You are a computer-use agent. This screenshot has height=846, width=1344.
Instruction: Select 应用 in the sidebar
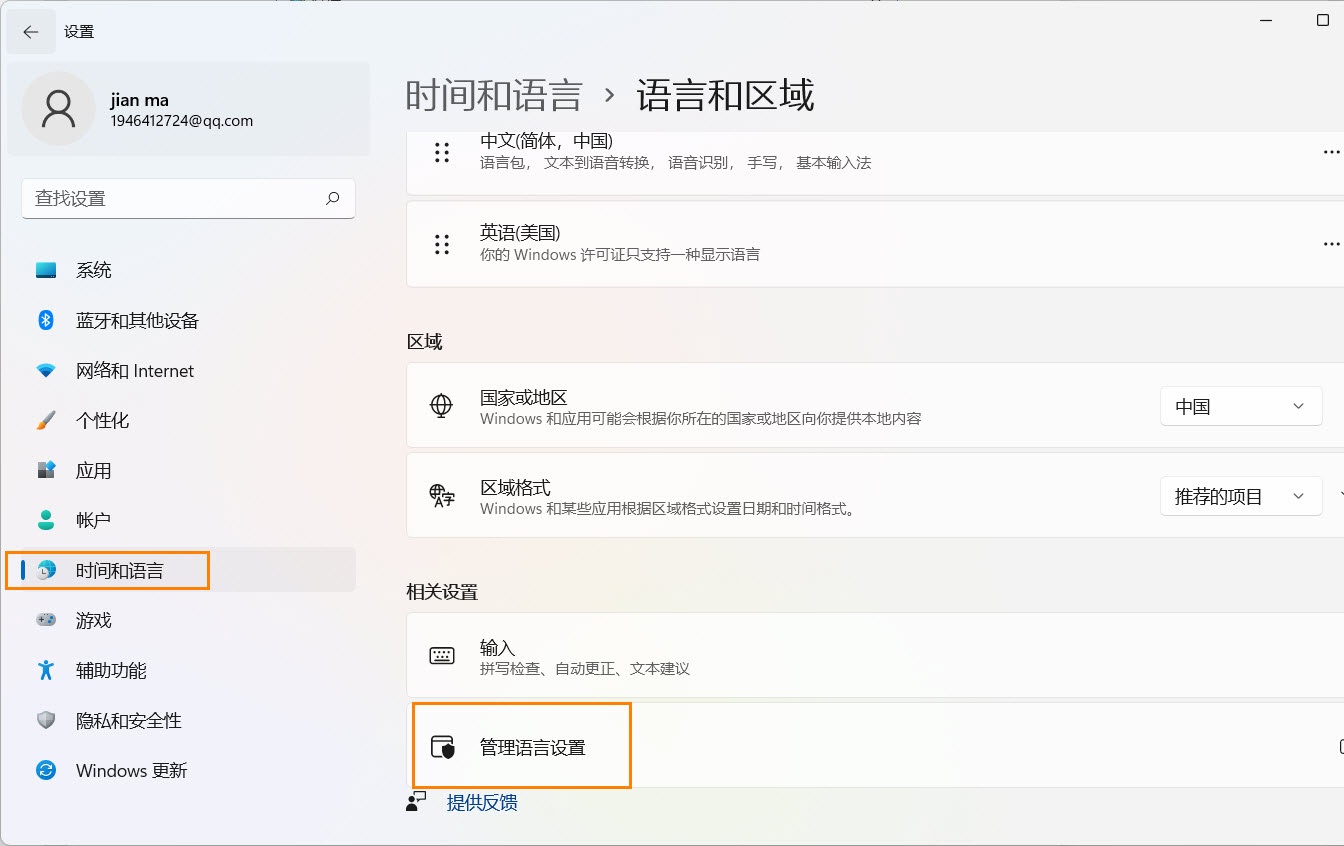[x=188, y=470]
